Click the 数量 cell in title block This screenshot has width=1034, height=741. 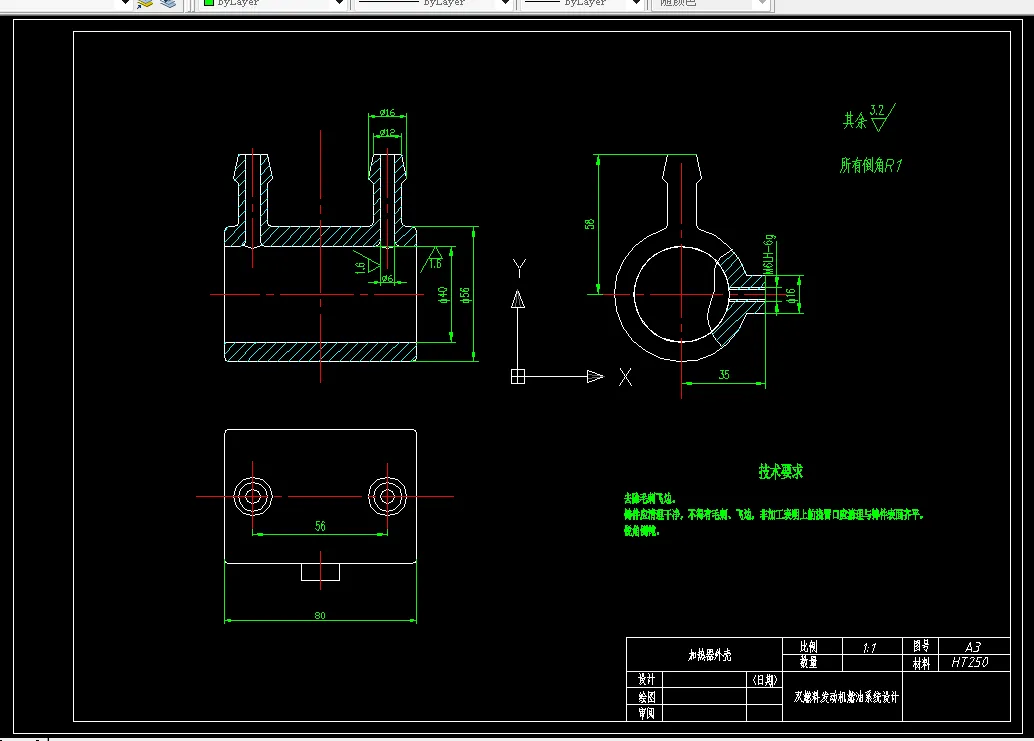[812, 663]
